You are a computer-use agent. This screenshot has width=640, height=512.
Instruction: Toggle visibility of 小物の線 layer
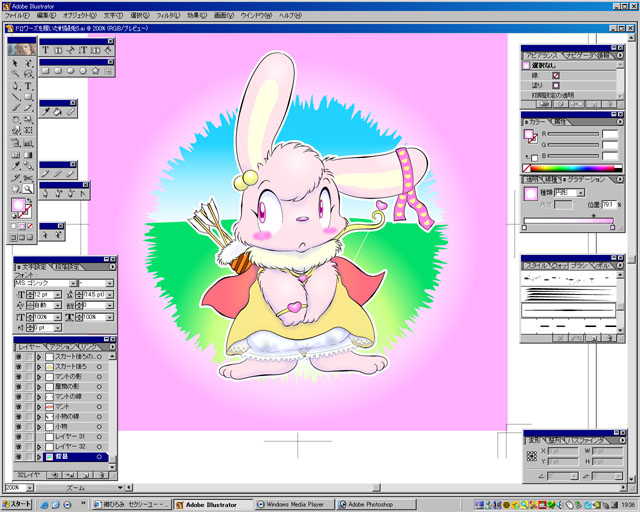pyautogui.click(x=18, y=416)
